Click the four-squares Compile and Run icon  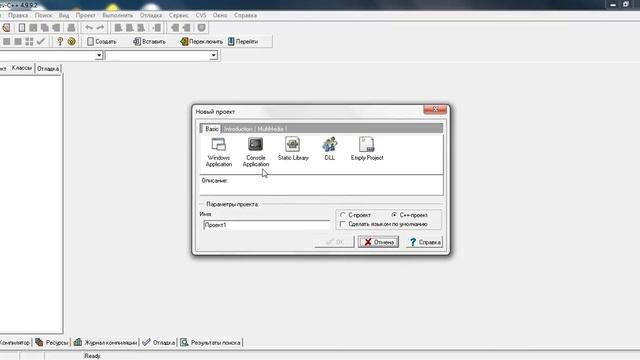tap(29, 41)
